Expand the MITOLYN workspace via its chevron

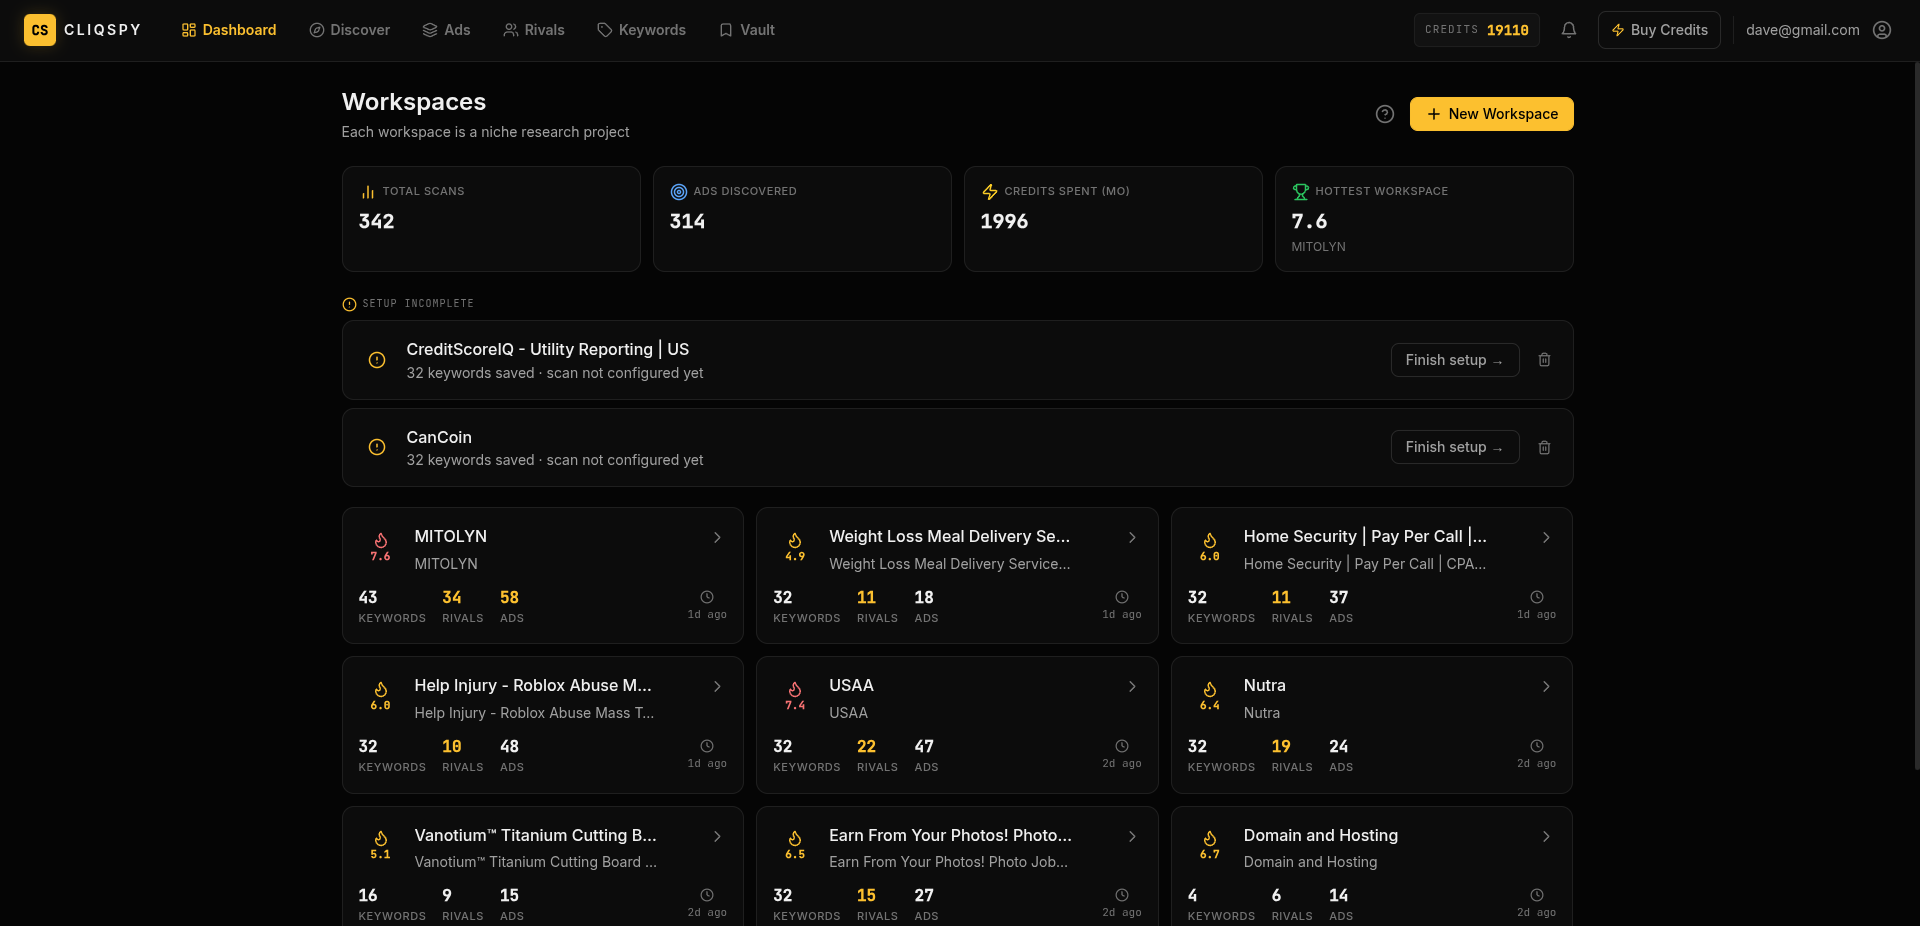point(717,538)
